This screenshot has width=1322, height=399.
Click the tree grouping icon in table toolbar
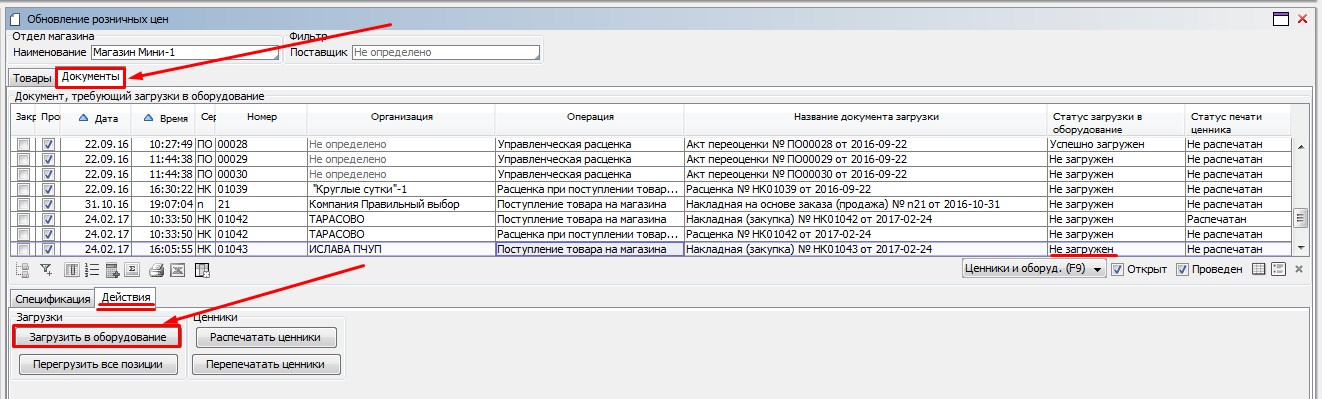click(x=23, y=270)
